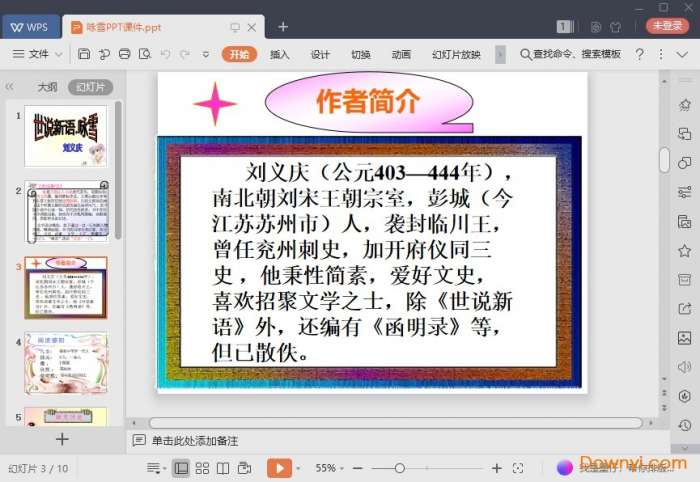
Task: Collapse the ribbon with the chevron
Action: coord(682,54)
